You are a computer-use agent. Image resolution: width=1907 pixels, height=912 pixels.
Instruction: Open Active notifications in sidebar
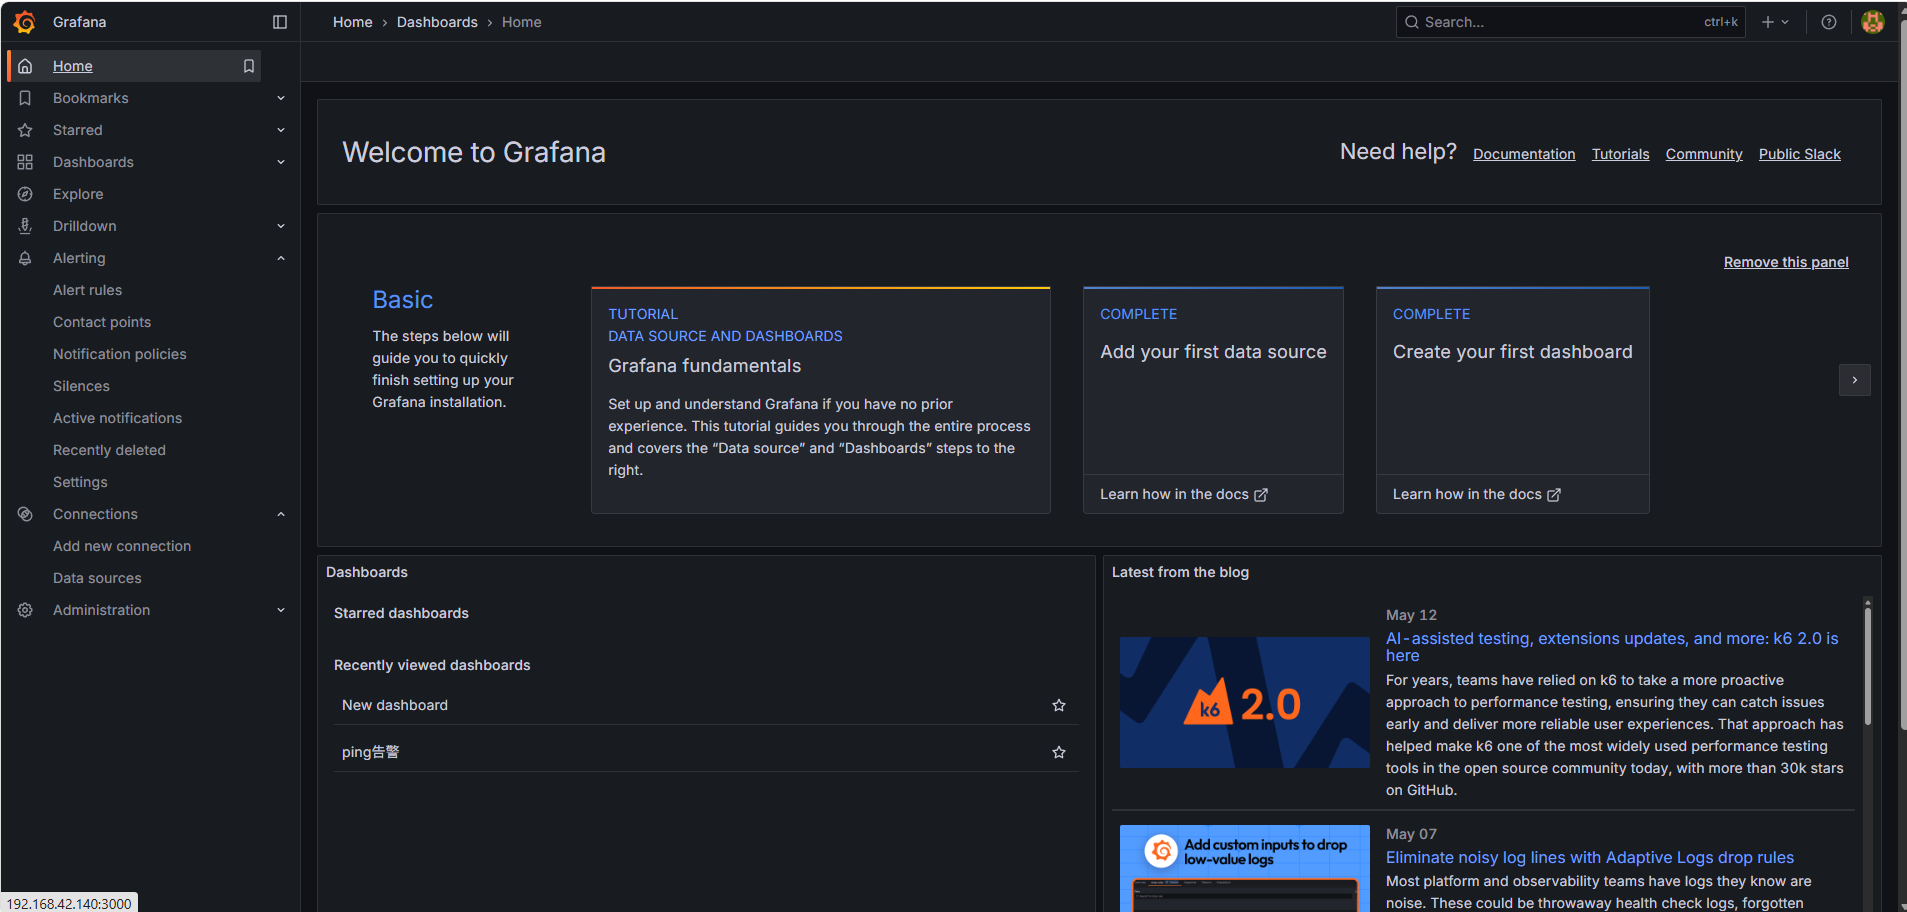pyautogui.click(x=117, y=418)
